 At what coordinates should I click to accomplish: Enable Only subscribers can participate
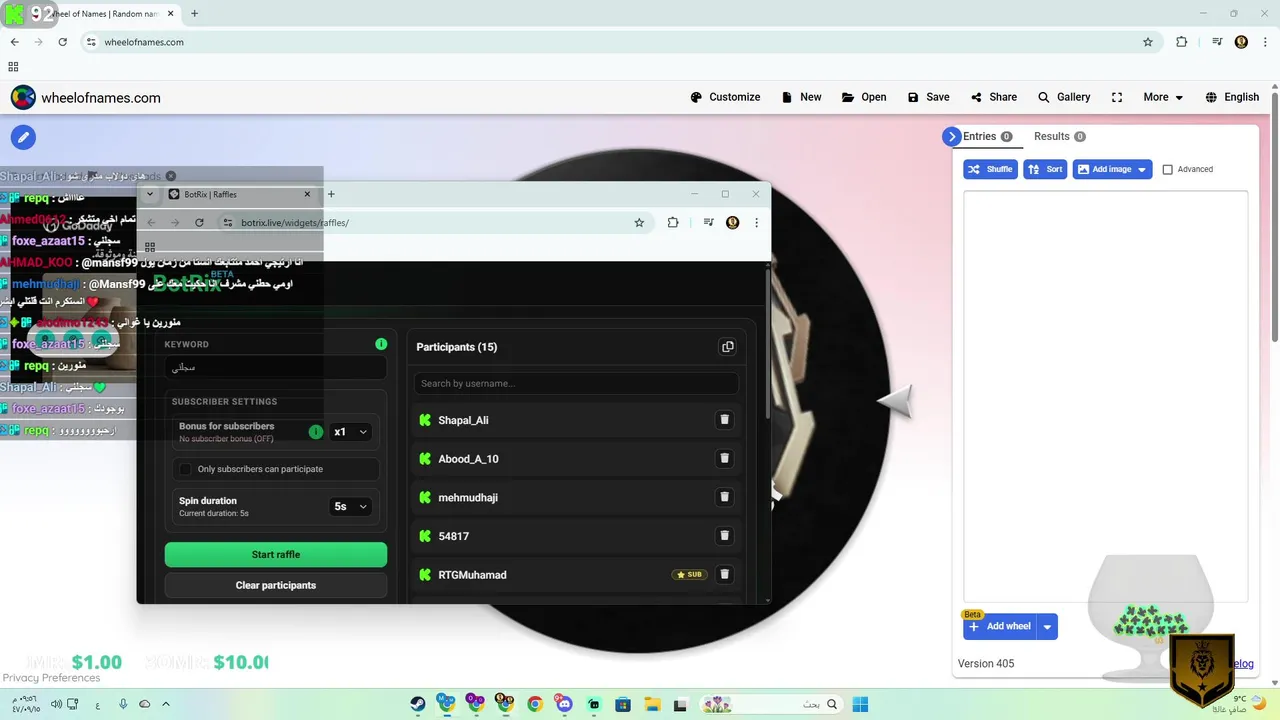(184, 469)
